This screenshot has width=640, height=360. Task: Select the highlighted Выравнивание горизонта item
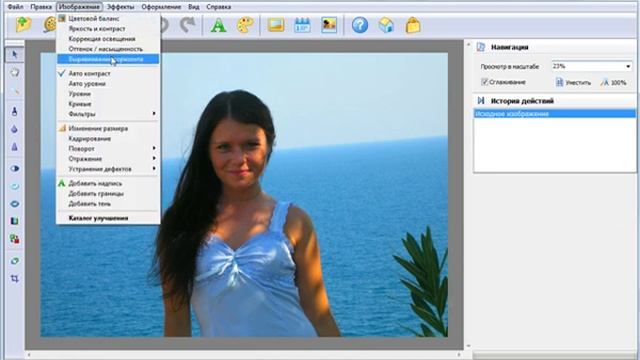coord(108,59)
